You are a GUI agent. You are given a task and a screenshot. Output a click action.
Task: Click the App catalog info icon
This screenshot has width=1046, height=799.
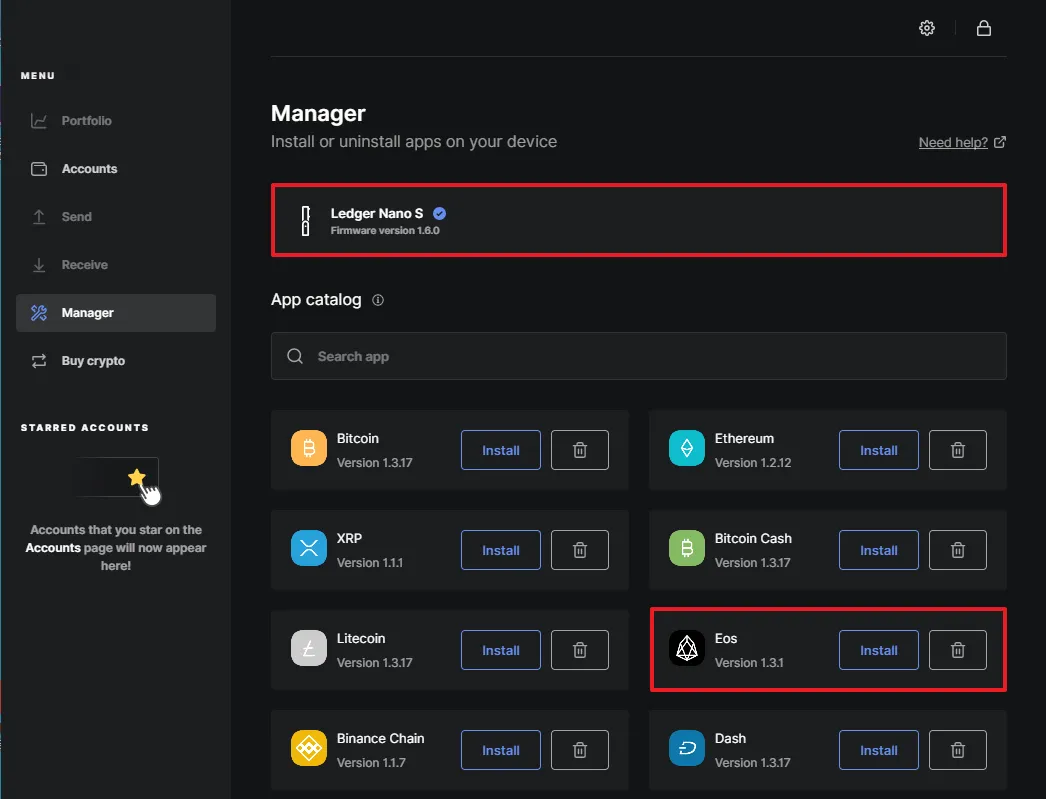coord(378,300)
